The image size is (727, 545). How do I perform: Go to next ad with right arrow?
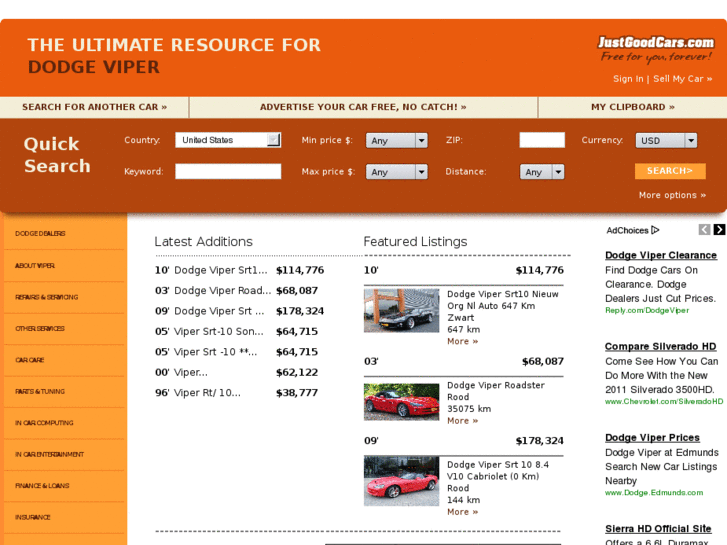click(x=719, y=229)
